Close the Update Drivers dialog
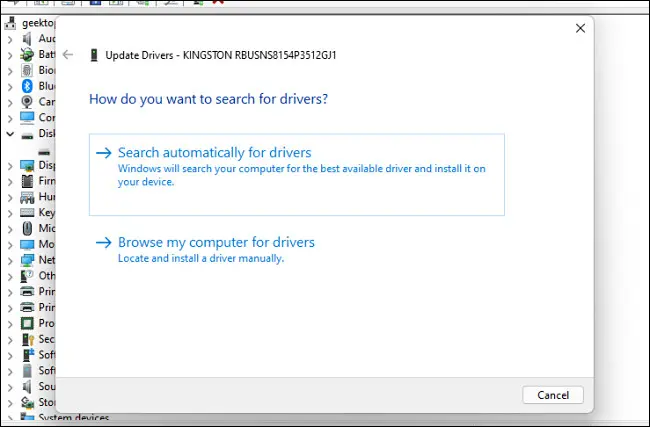650x427 pixels. [x=580, y=28]
